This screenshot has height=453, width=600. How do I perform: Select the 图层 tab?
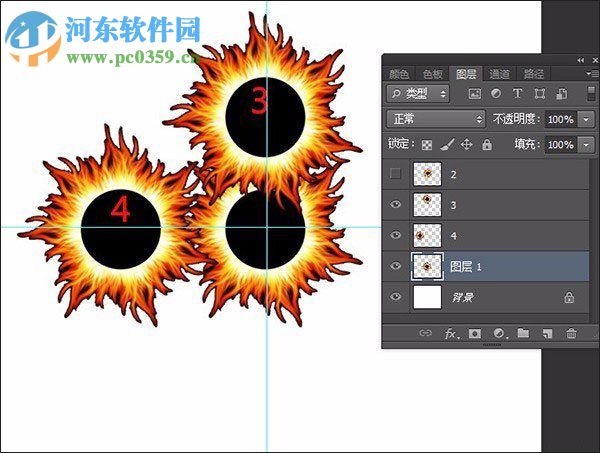tap(466, 73)
